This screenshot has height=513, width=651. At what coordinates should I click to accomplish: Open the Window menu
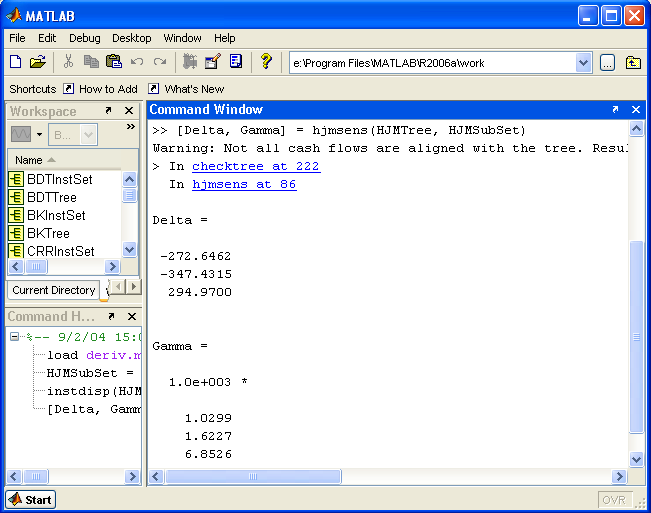182,38
